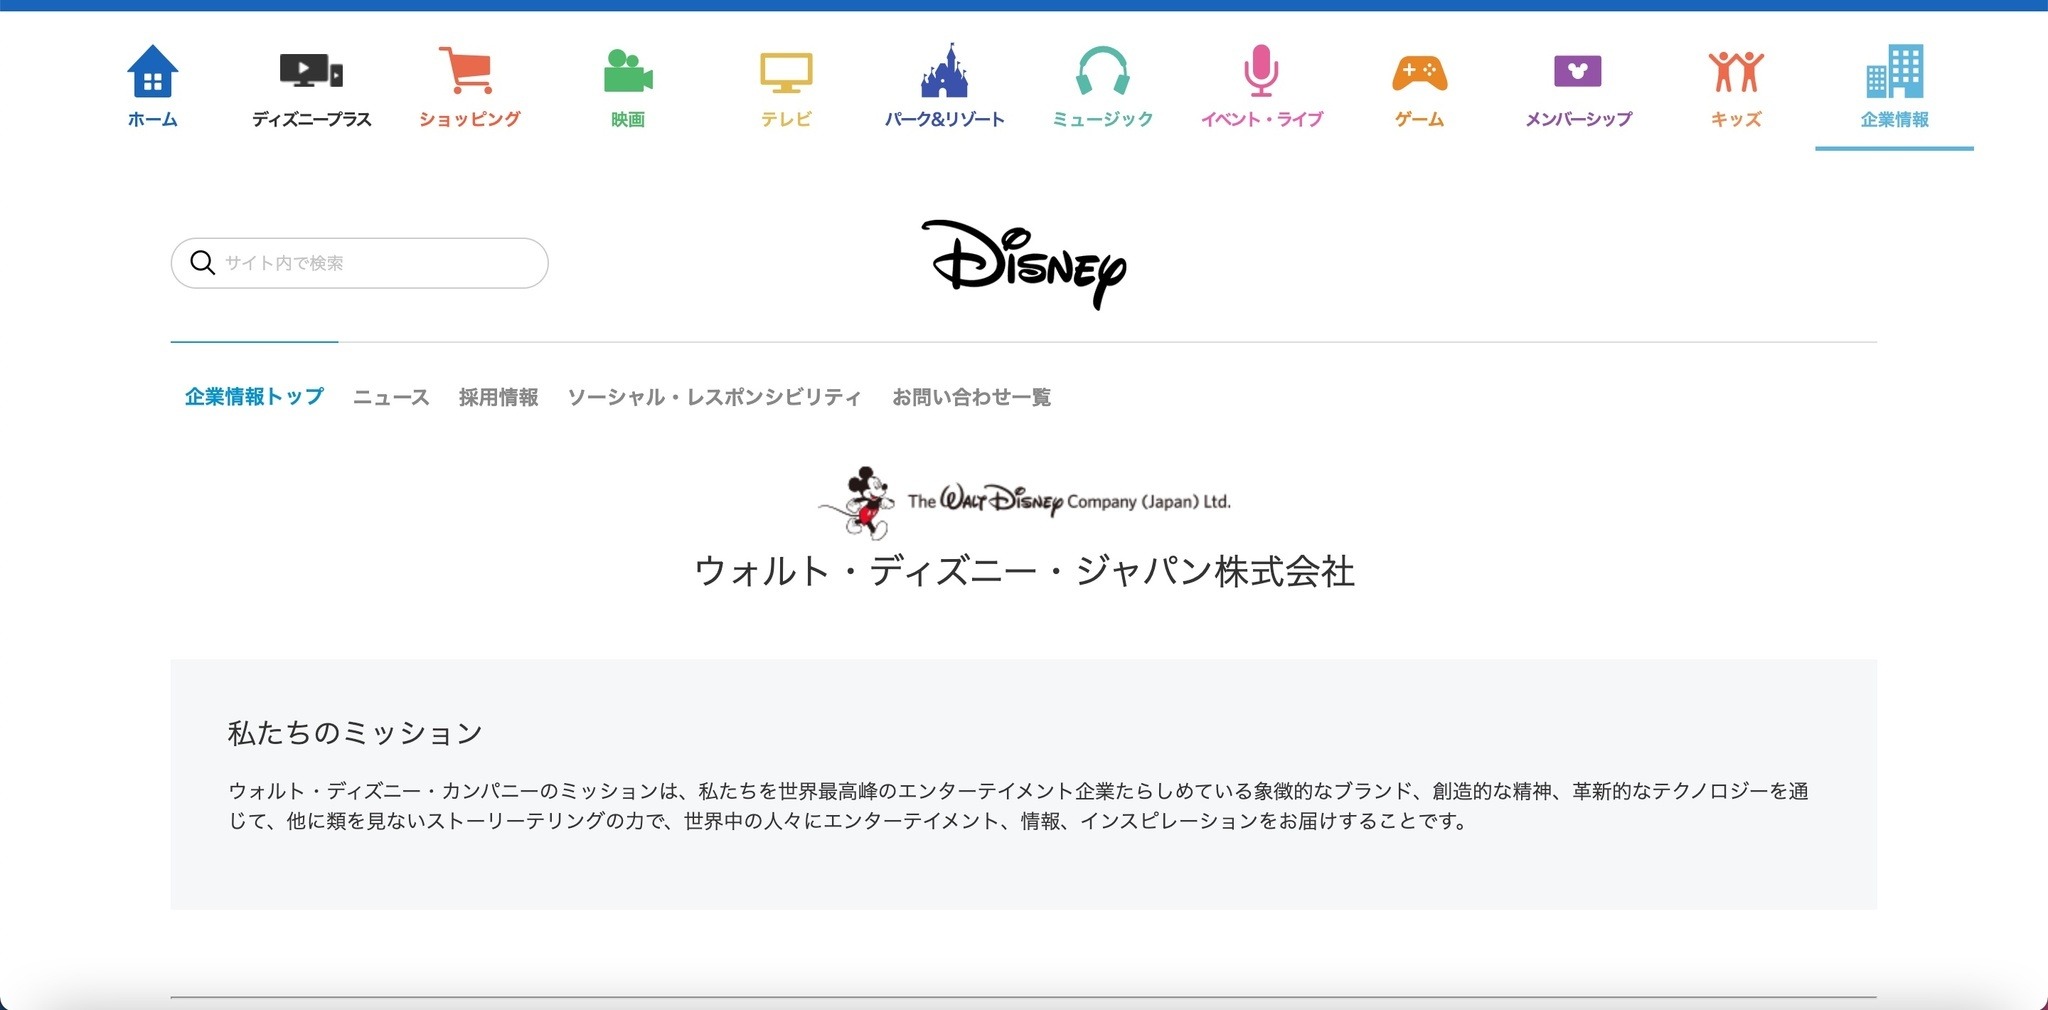Go to キッズ label
The width and height of the screenshot is (2048, 1010).
pyautogui.click(x=1736, y=120)
